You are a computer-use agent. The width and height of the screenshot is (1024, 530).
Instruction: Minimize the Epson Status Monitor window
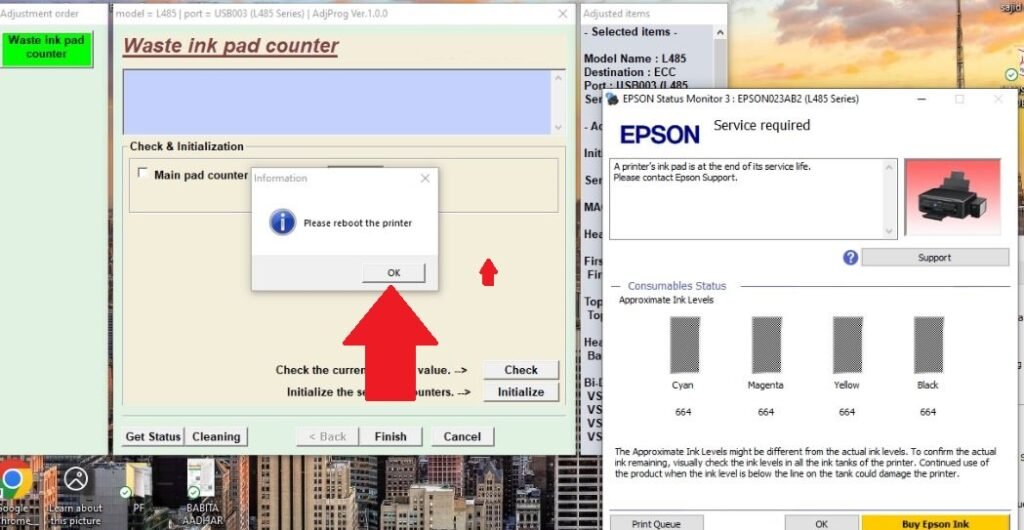(x=921, y=99)
